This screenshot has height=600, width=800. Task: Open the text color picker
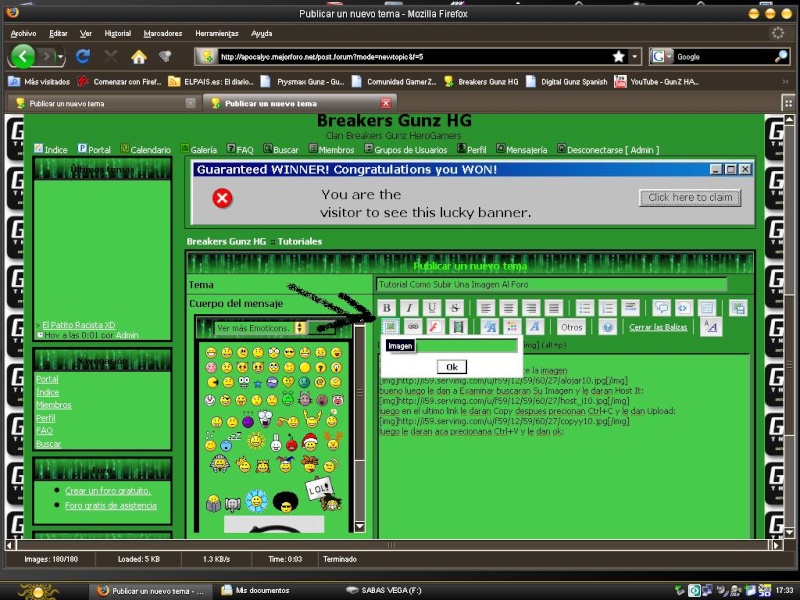512,327
